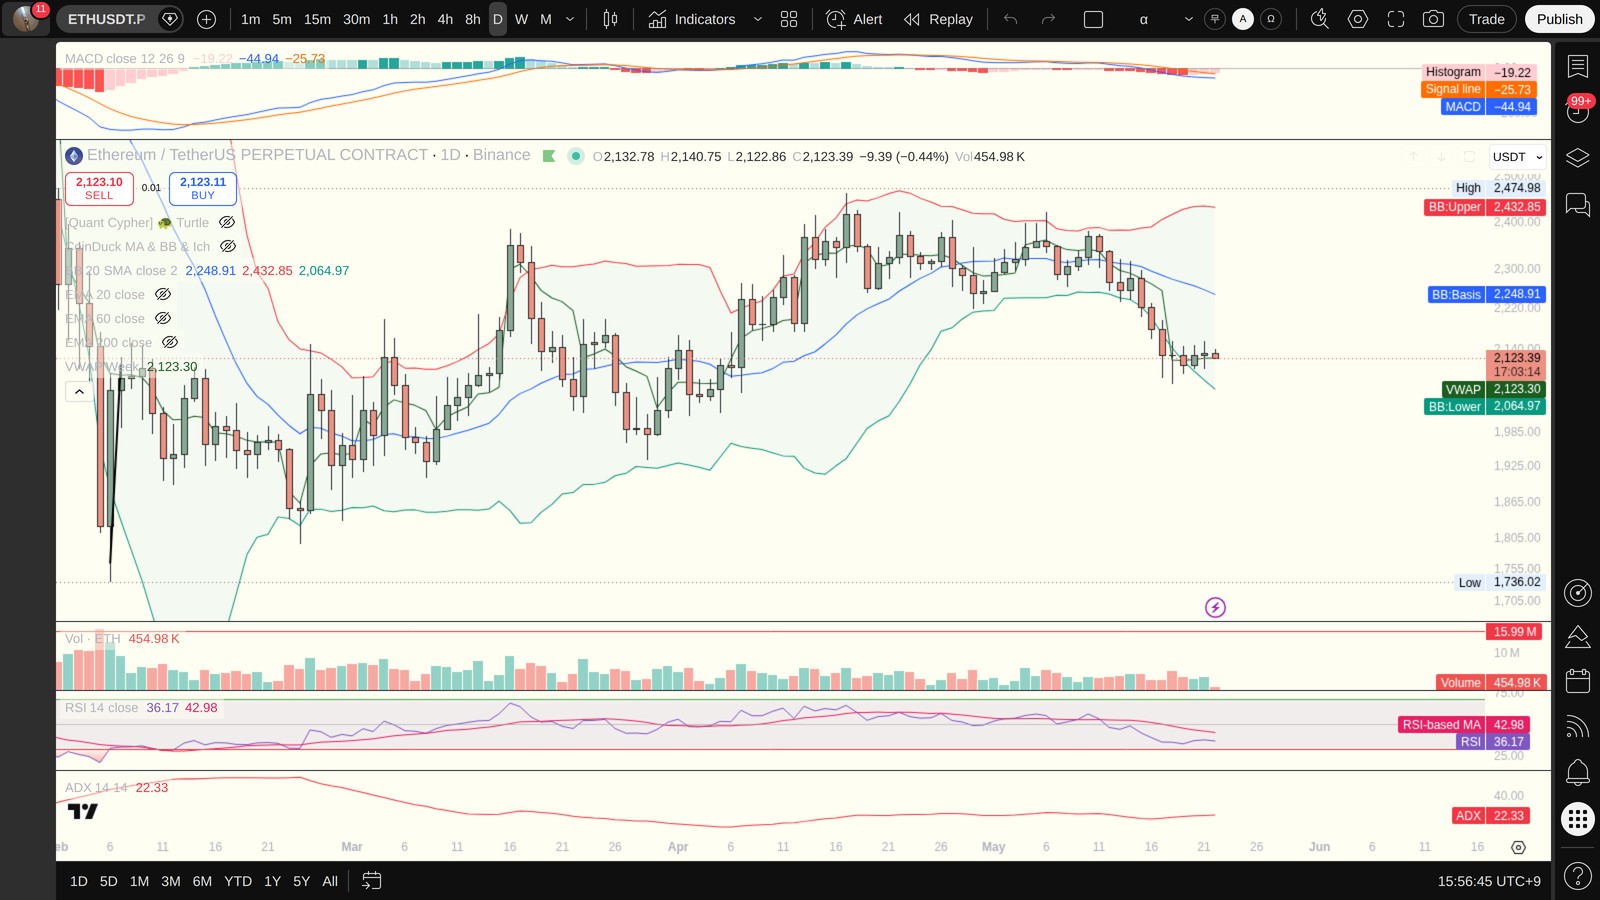
Task: Collapse the indicator legend with the chevron
Action: tap(79, 392)
